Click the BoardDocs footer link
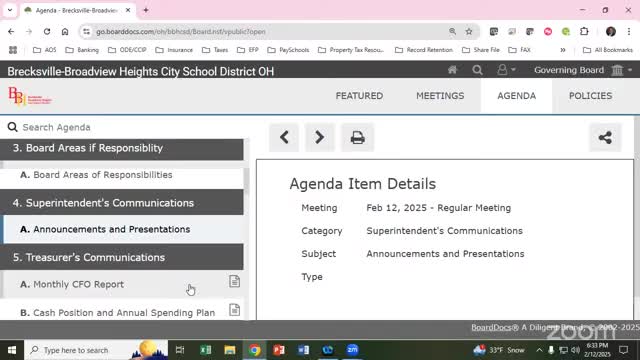The height and width of the screenshot is (360, 640). pyautogui.click(x=491, y=327)
